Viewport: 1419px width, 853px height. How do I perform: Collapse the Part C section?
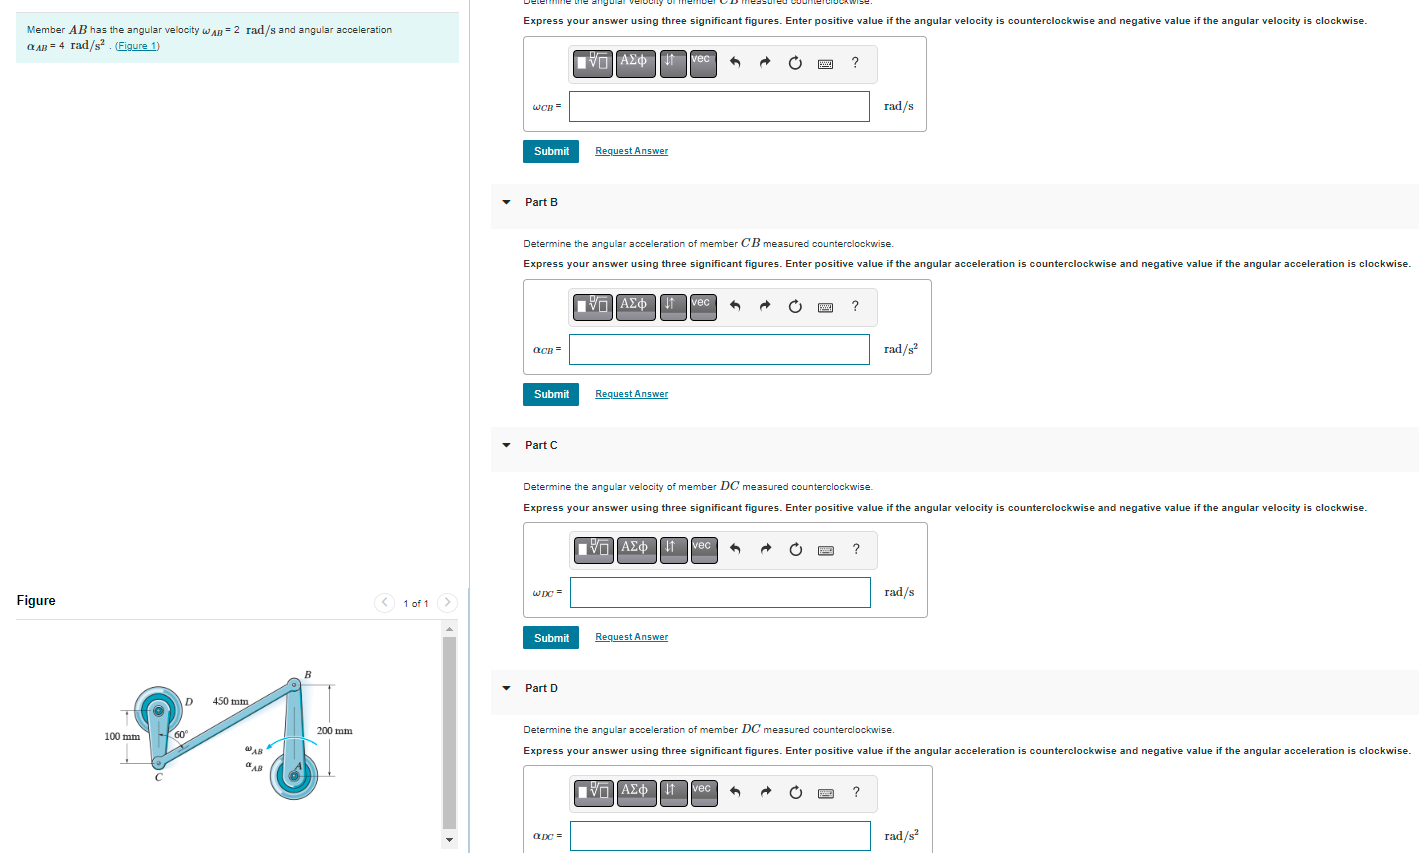click(506, 445)
